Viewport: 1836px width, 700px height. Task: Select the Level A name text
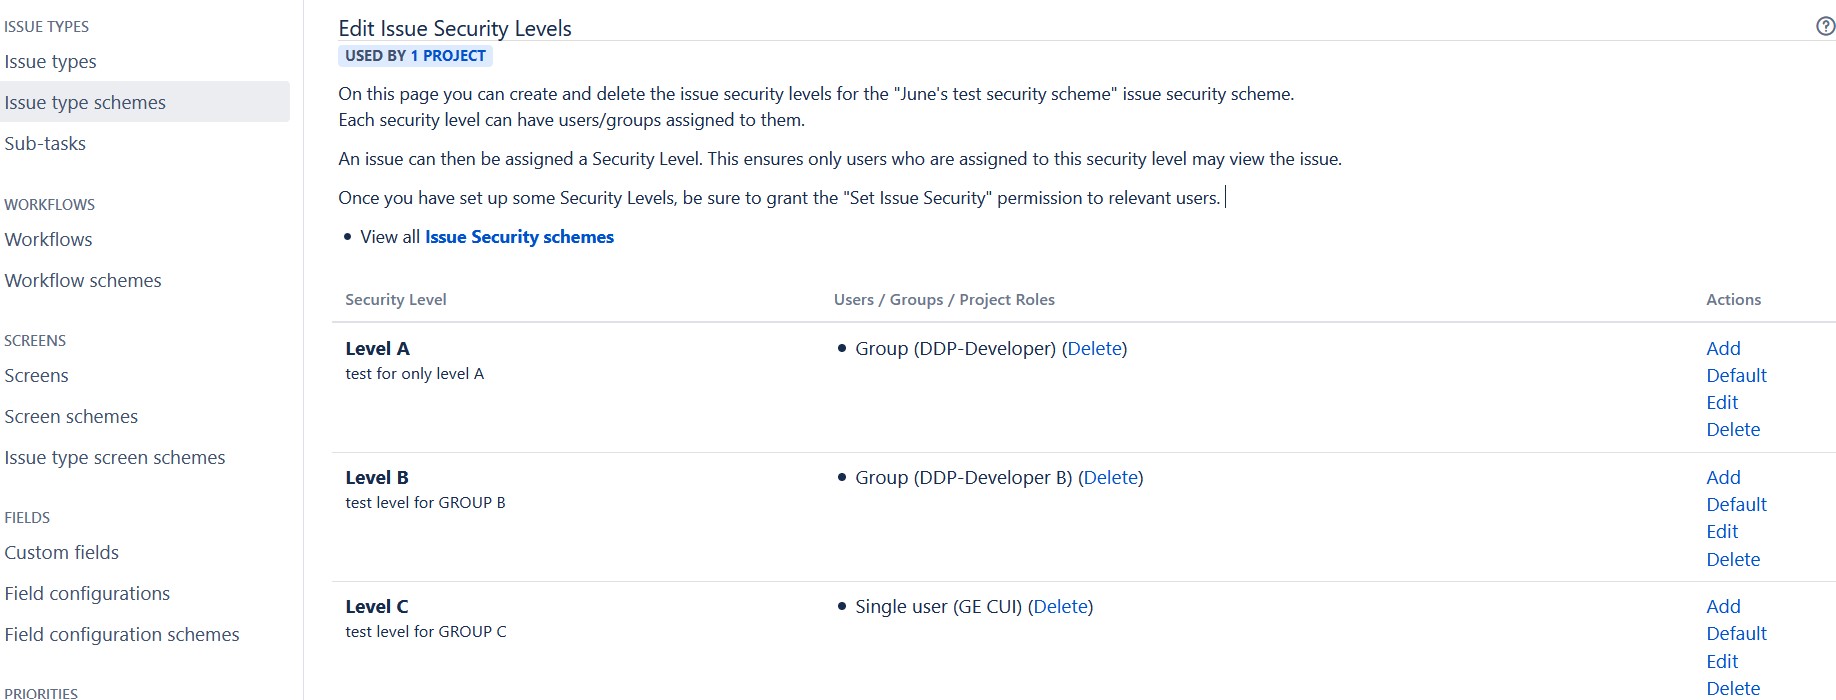(377, 348)
